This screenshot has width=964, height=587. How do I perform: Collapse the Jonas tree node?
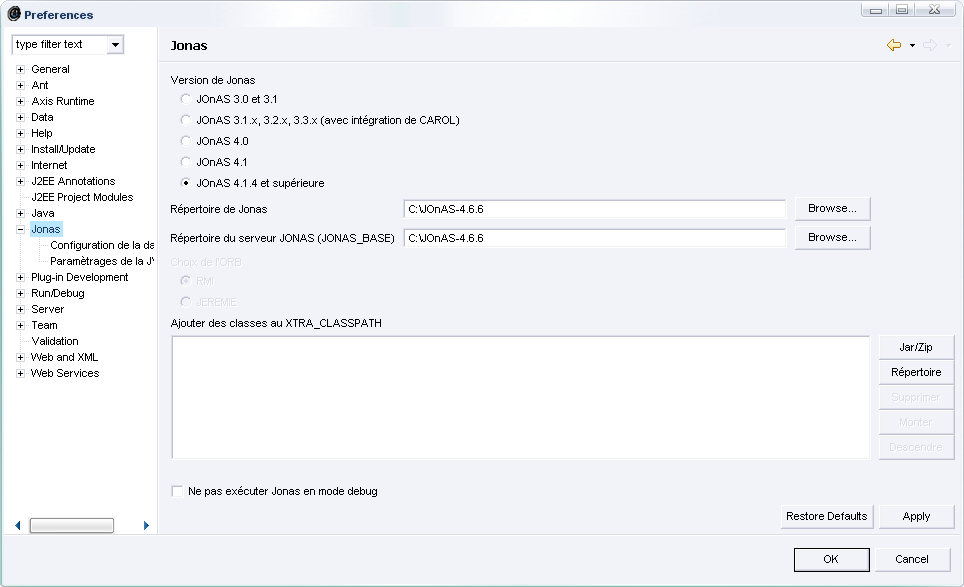[x=20, y=229]
